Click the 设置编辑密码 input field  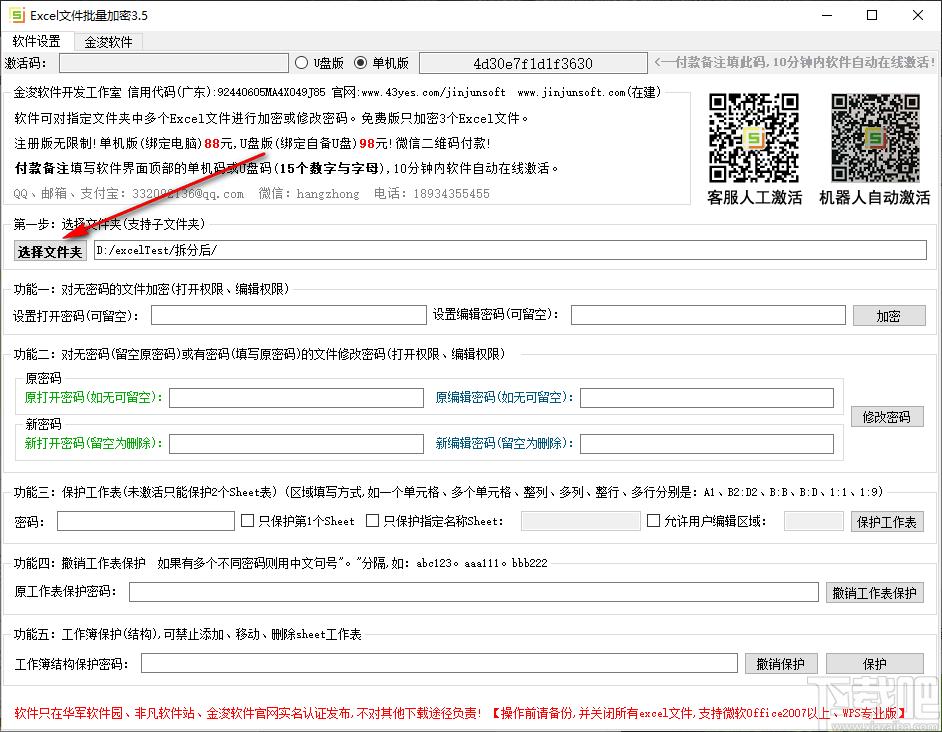(x=708, y=315)
